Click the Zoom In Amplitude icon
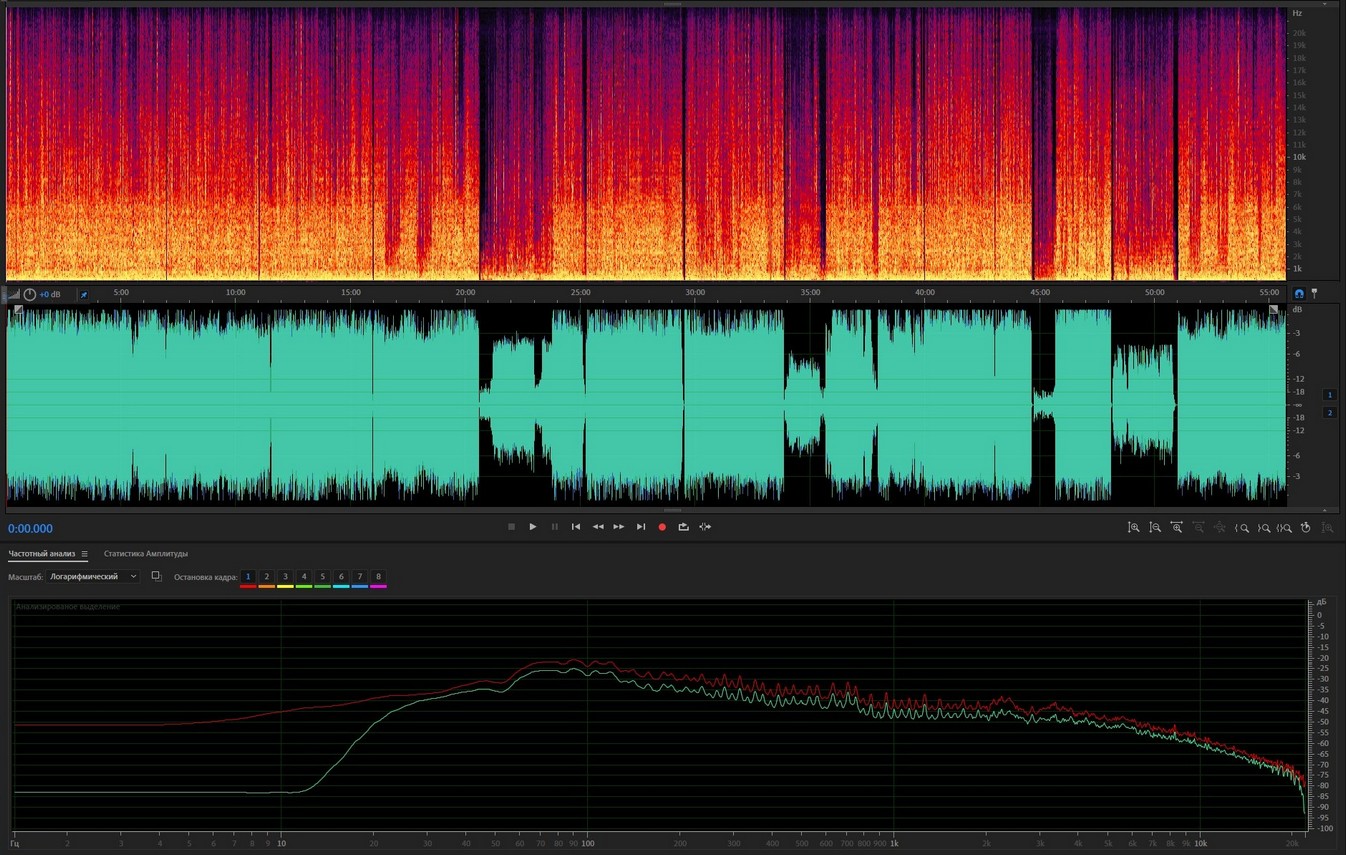 click(x=1134, y=527)
